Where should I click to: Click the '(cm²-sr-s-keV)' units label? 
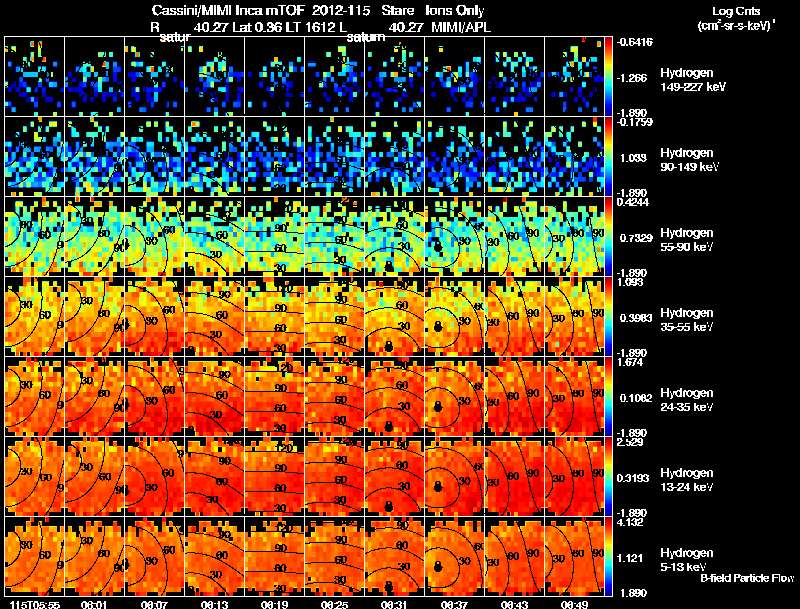click(736, 25)
